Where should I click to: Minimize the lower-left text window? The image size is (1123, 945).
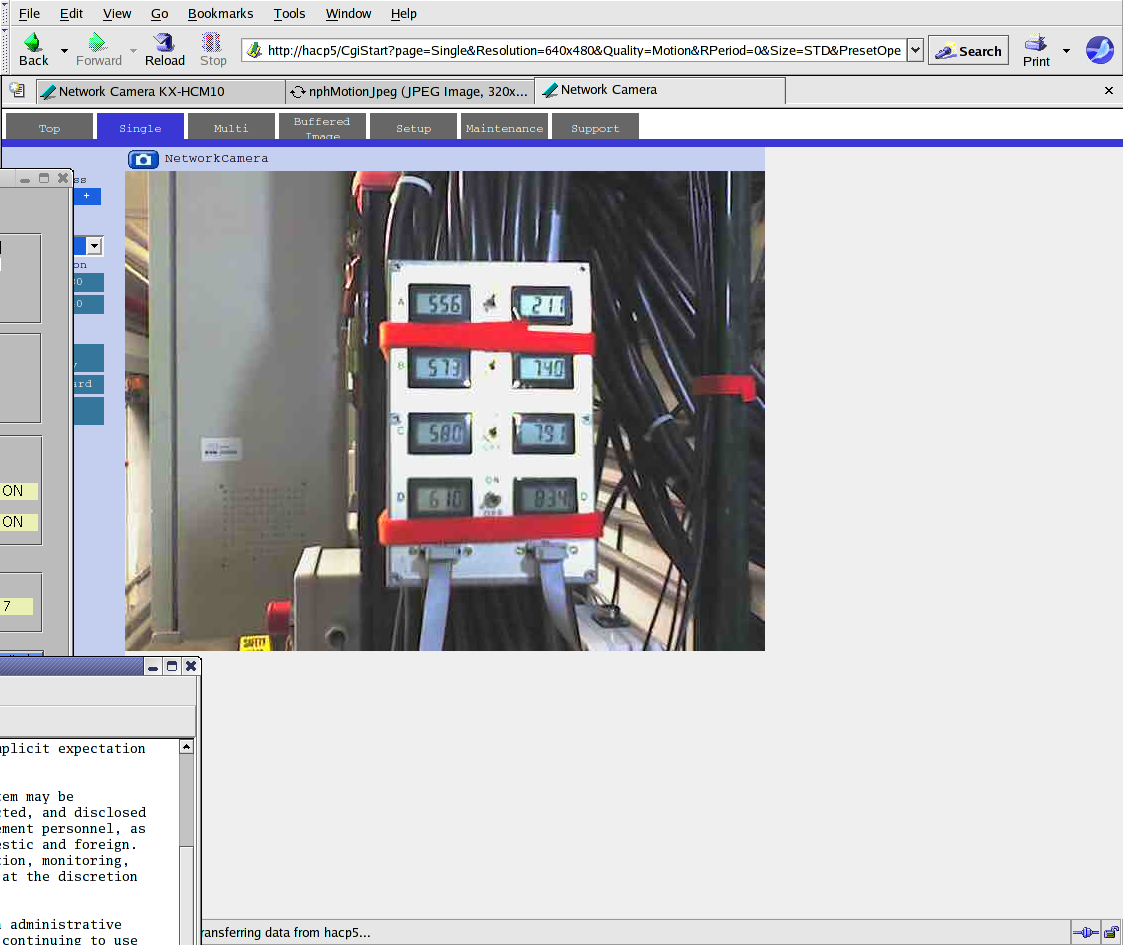153,666
